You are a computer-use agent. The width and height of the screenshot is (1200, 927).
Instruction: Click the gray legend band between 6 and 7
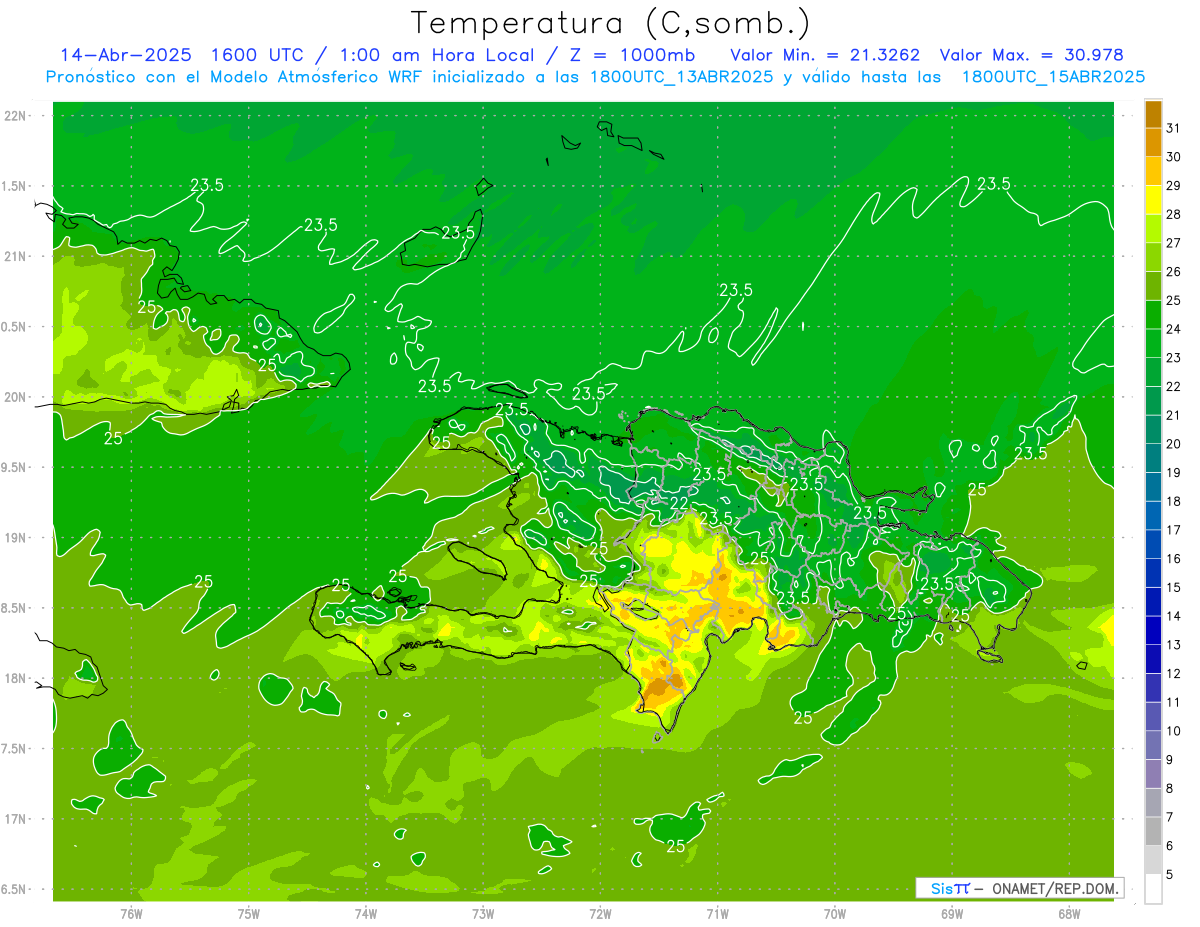pyautogui.click(x=1153, y=832)
